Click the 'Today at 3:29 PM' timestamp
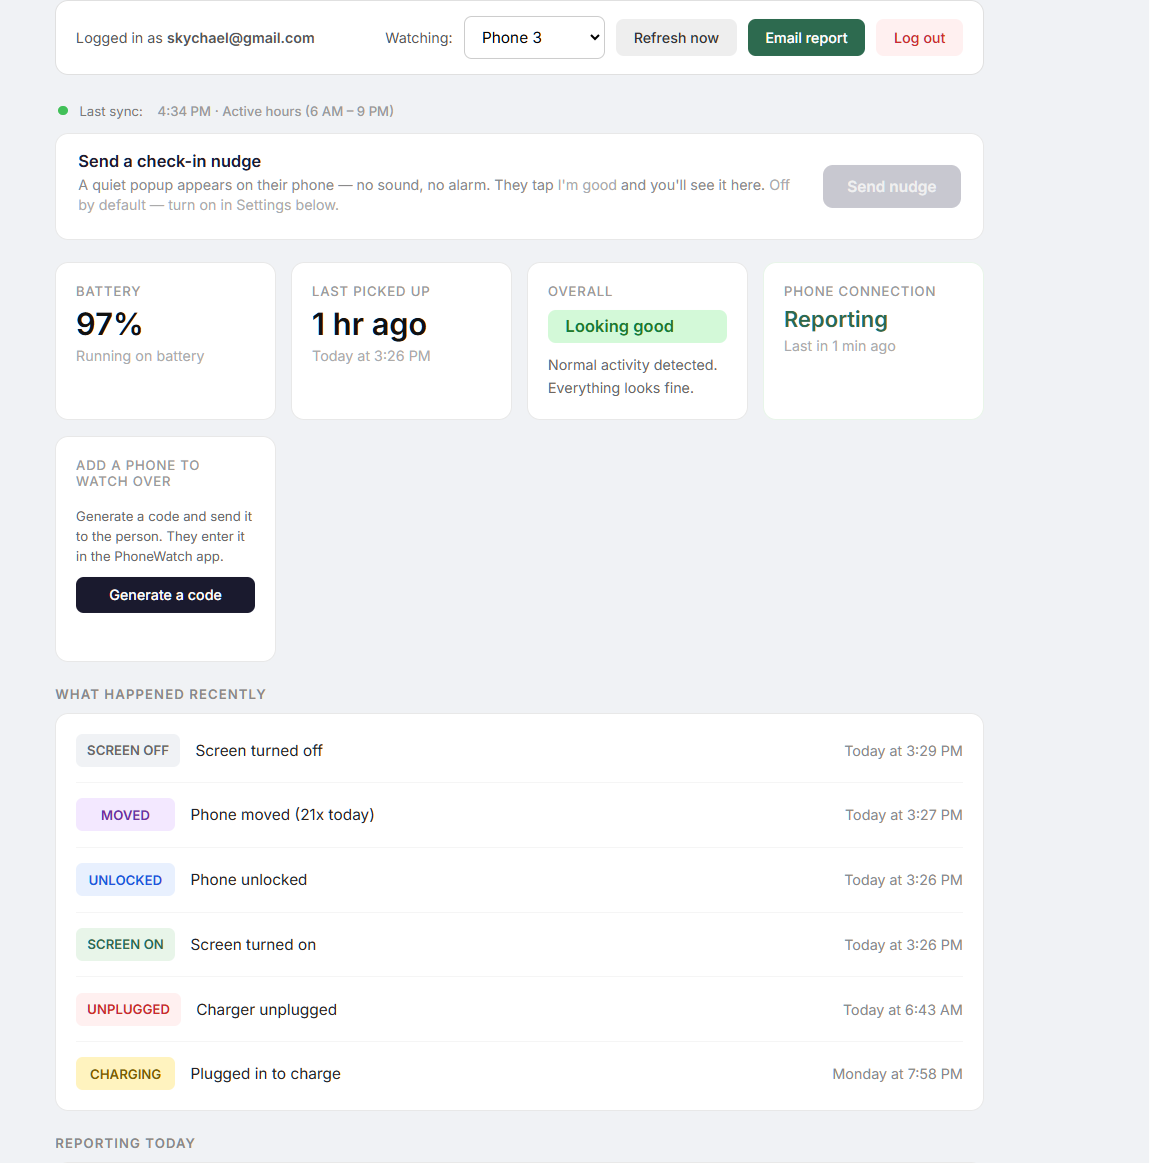This screenshot has height=1163, width=1150. (904, 751)
